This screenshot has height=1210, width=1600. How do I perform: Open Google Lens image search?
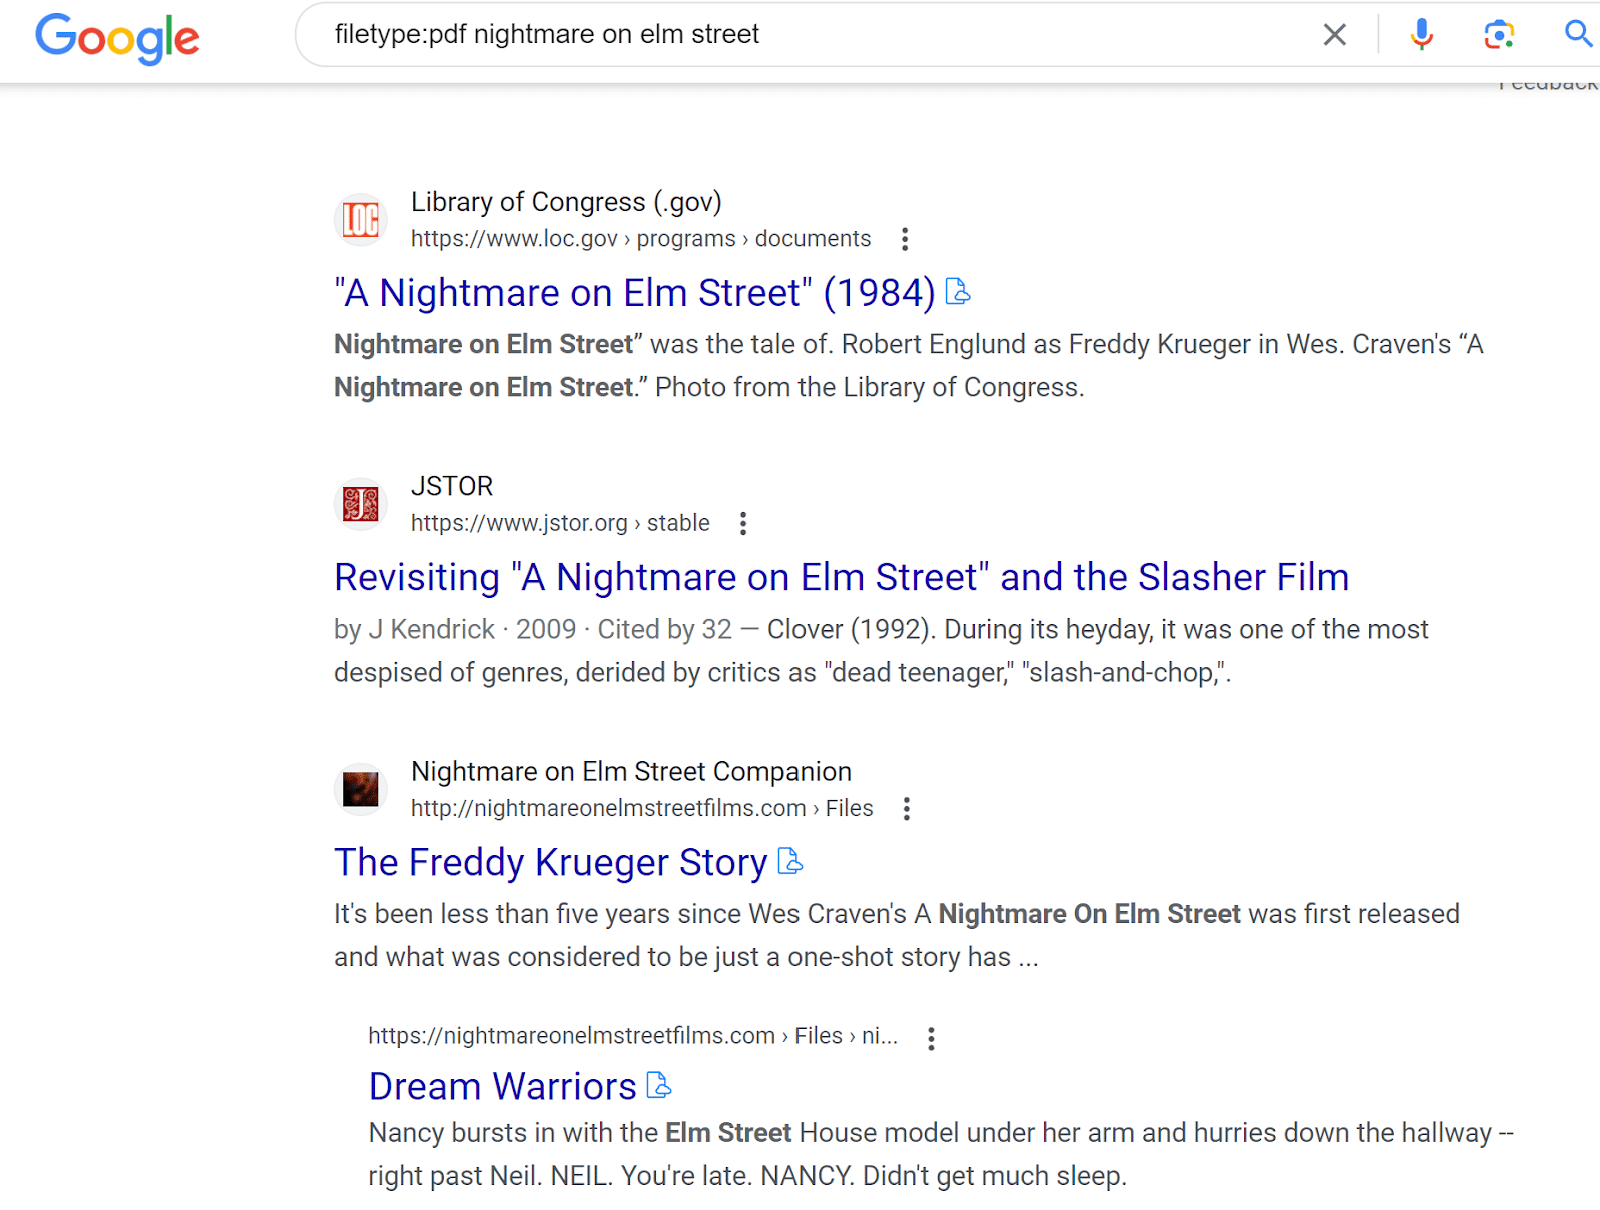point(1498,35)
